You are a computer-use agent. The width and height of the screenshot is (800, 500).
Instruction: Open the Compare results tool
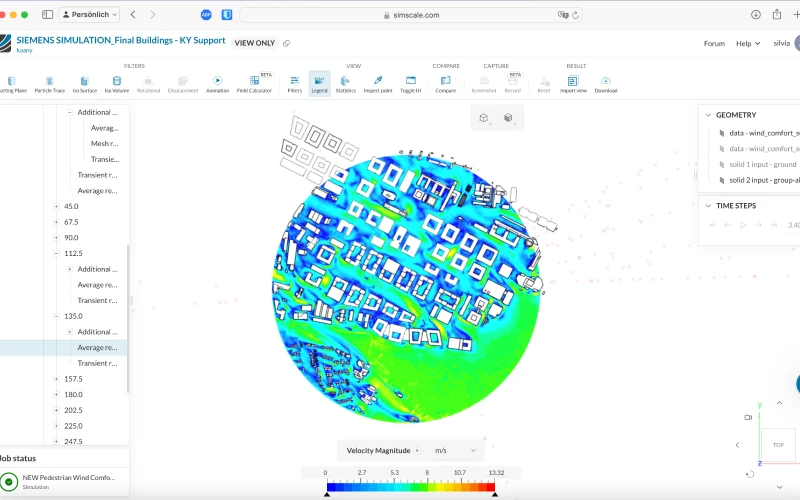pos(445,84)
